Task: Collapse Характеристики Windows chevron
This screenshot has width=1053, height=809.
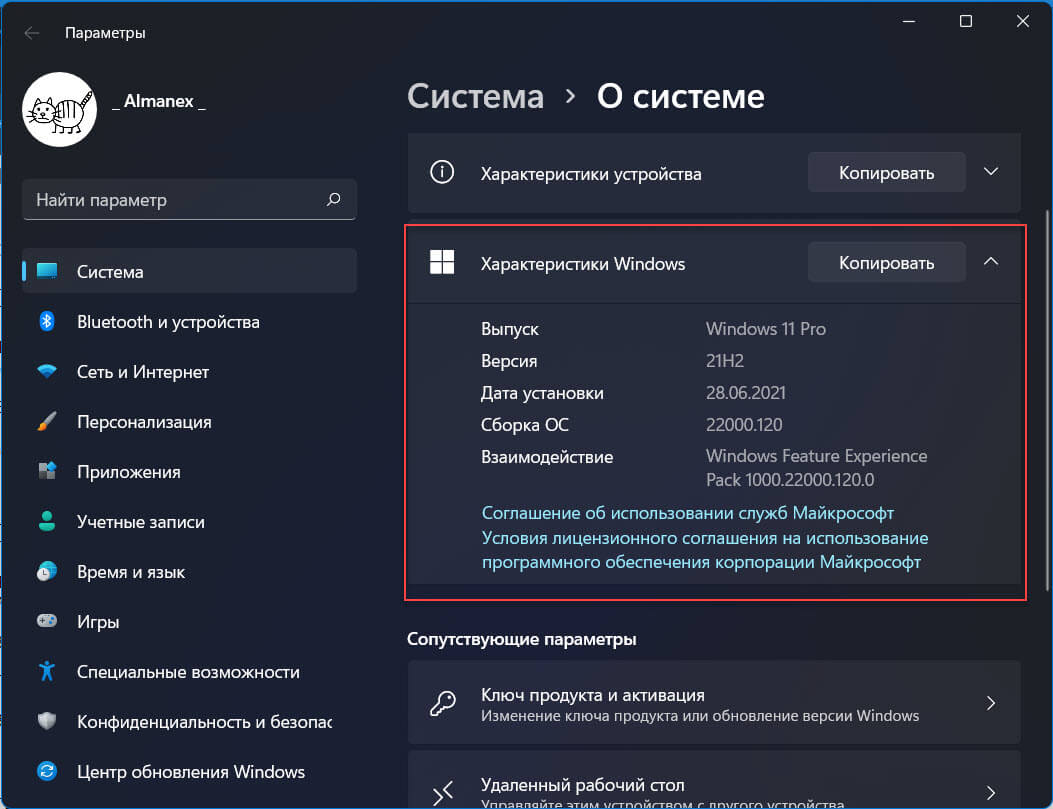Action: [991, 262]
